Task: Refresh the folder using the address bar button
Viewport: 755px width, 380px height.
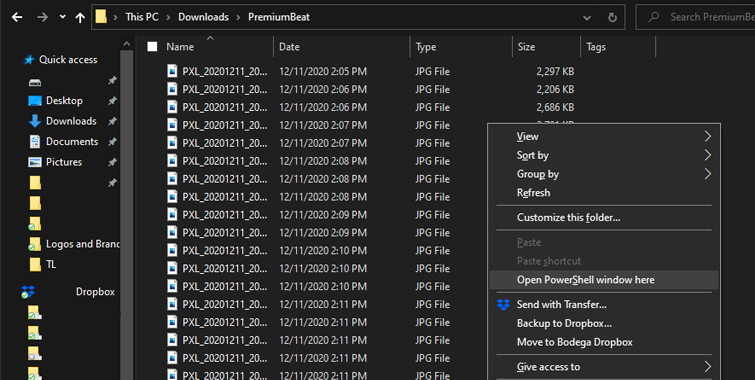Action: click(x=612, y=17)
